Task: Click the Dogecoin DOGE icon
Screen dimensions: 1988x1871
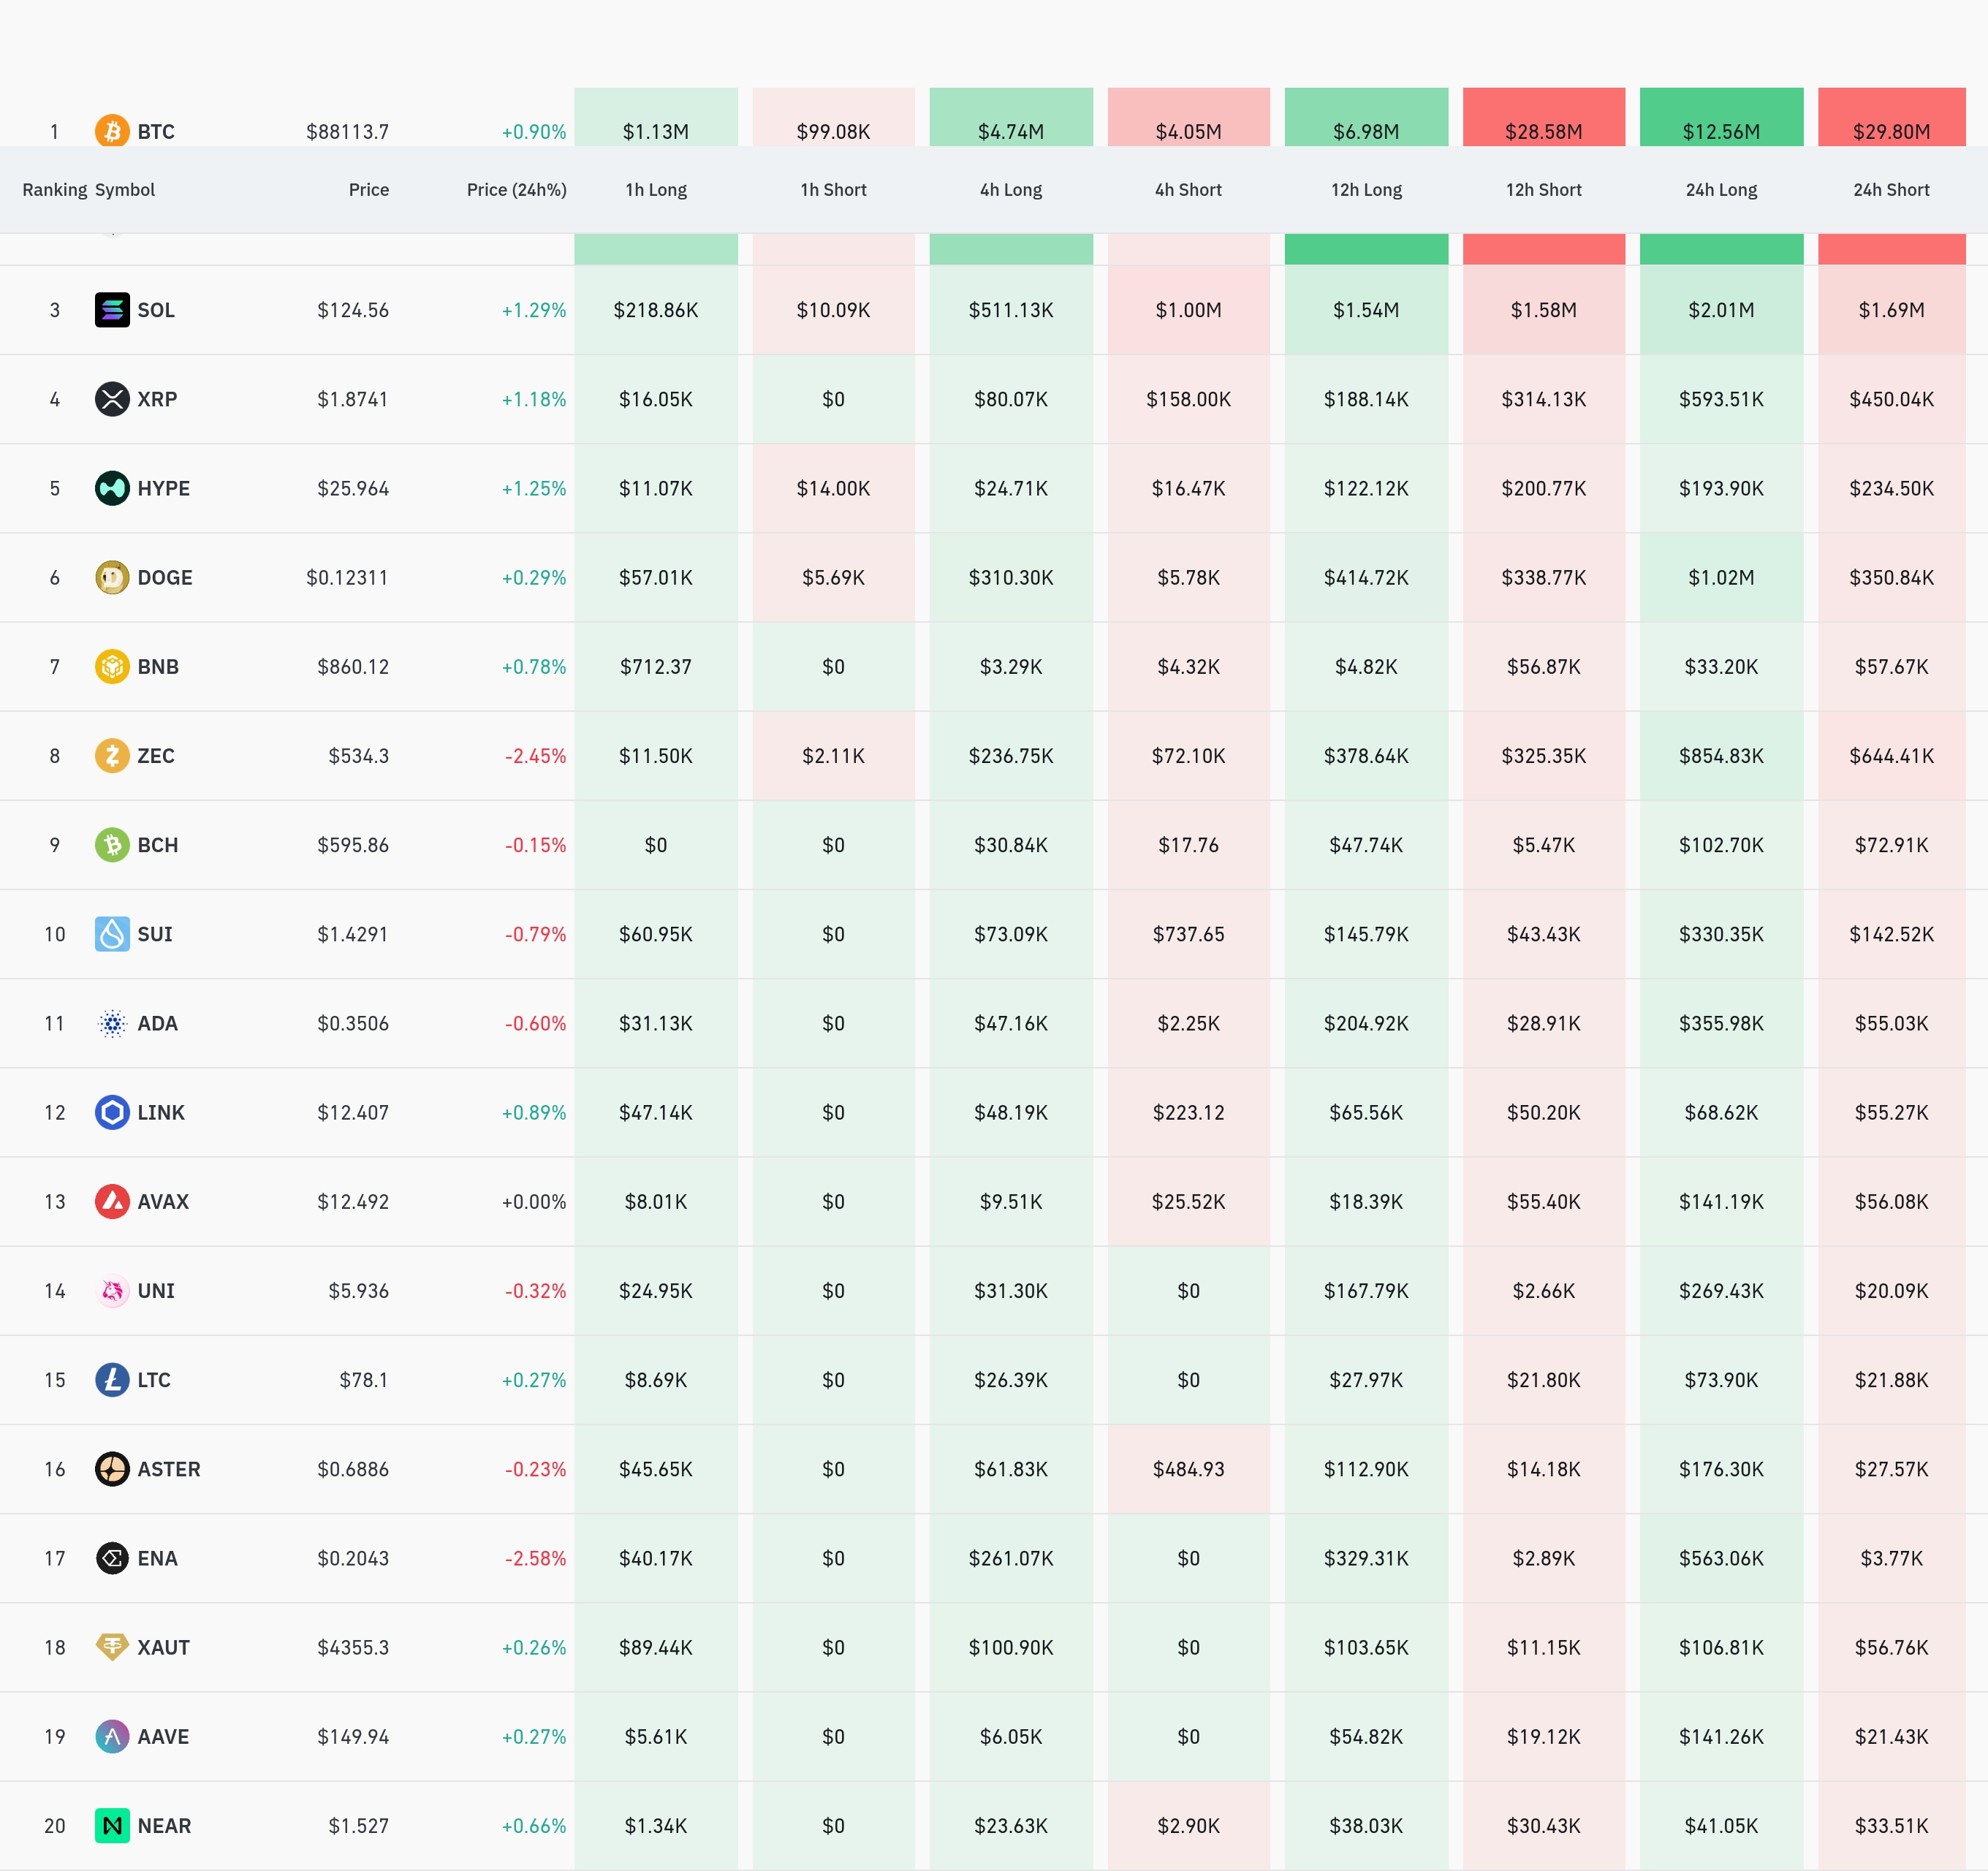Action: 112,577
